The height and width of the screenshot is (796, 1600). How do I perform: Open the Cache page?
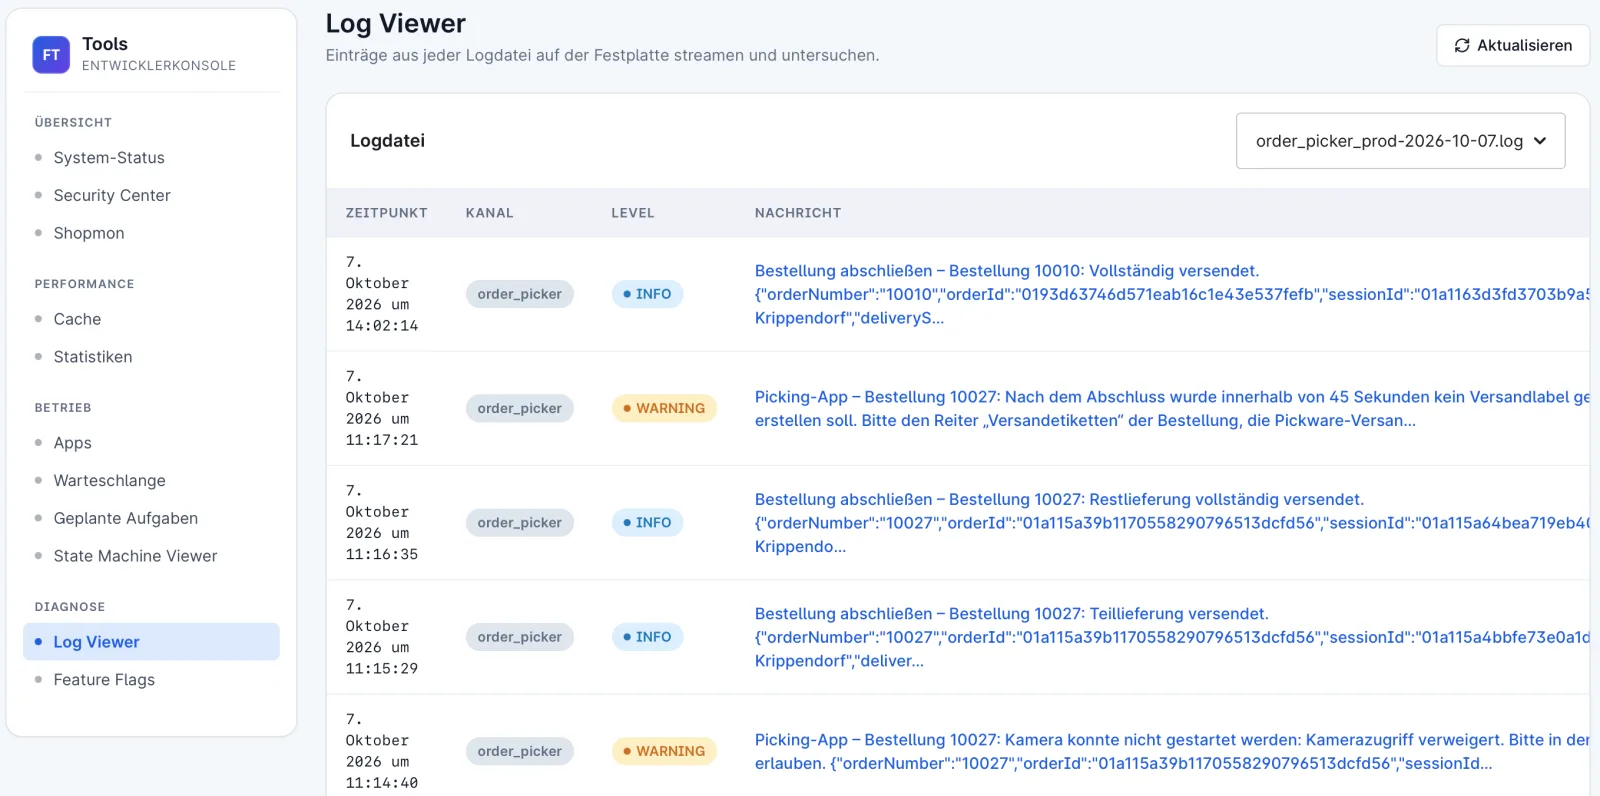coord(77,319)
